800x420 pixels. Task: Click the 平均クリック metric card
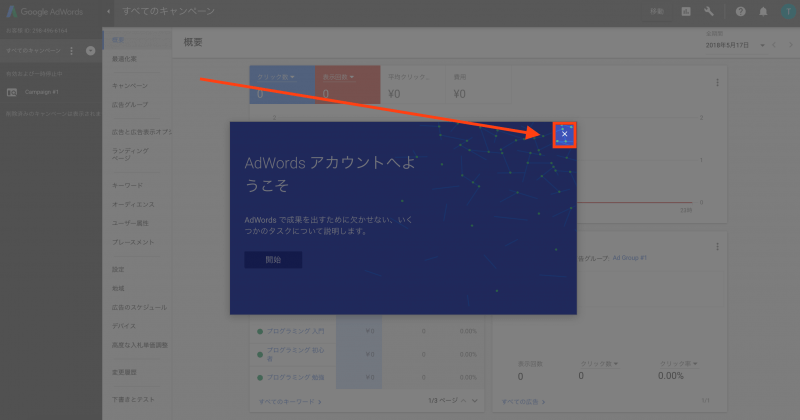[413, 85]
